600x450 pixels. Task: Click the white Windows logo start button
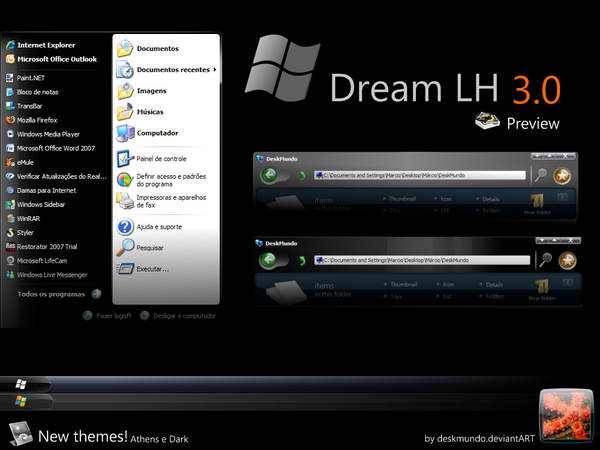pyautogui.click(x=21, y=384)
